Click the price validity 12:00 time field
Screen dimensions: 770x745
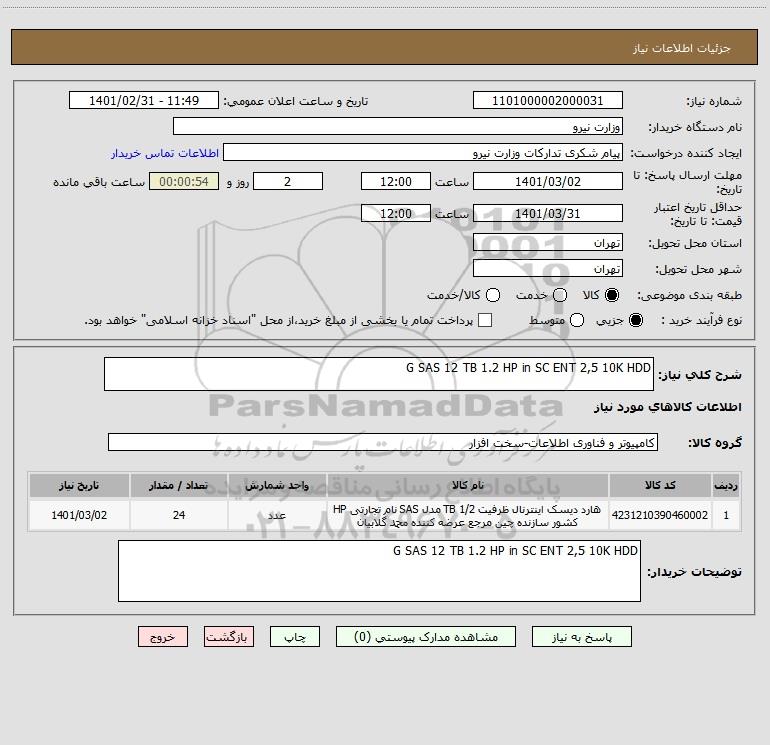396,214
